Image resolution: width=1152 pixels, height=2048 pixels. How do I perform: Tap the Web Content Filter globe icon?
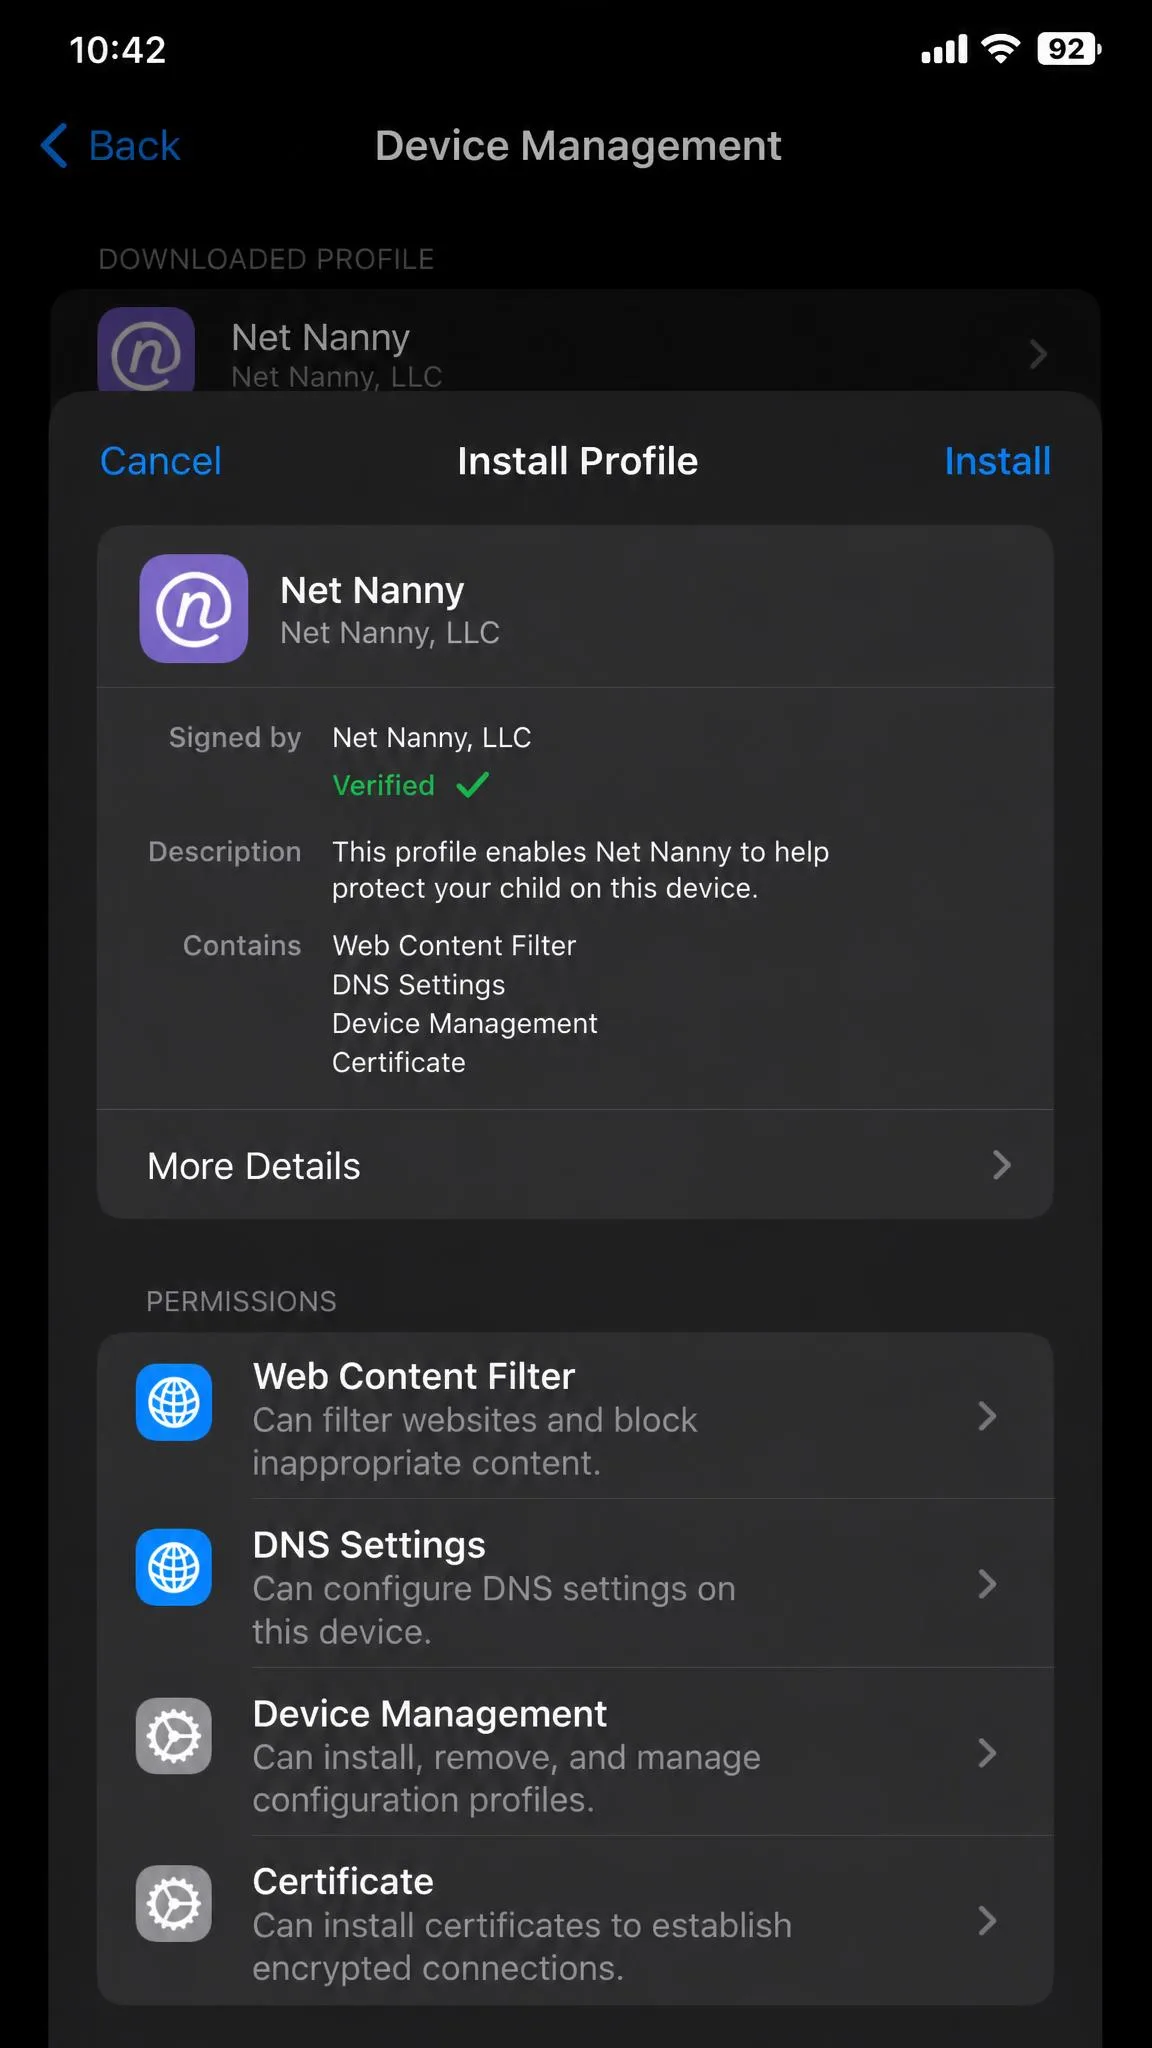pyautogui.click(x=174, y=1402)
